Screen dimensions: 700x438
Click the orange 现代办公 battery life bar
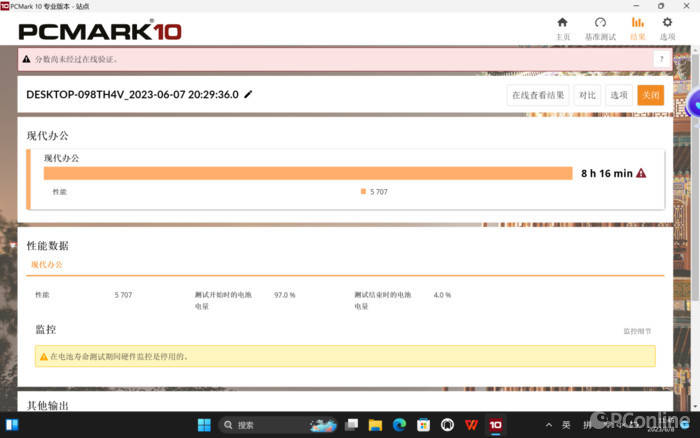(308, 173)
